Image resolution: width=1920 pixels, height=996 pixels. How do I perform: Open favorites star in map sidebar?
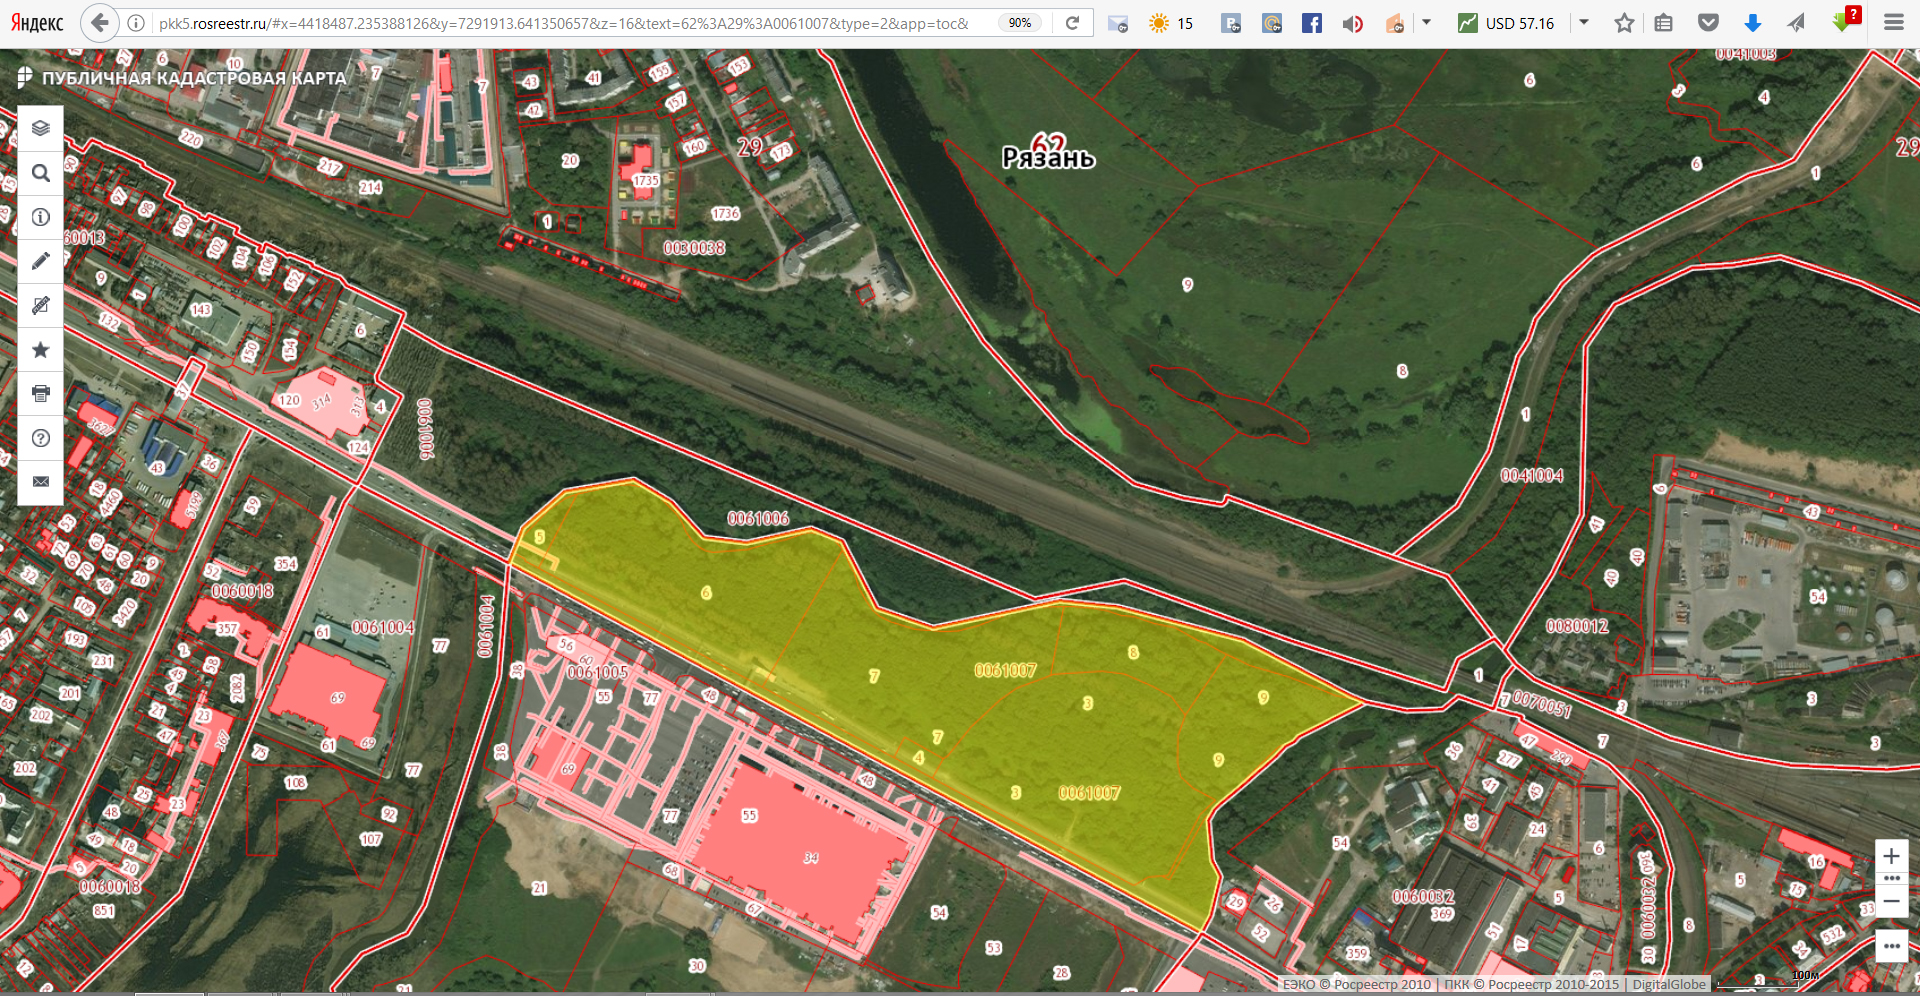point(40,349)
